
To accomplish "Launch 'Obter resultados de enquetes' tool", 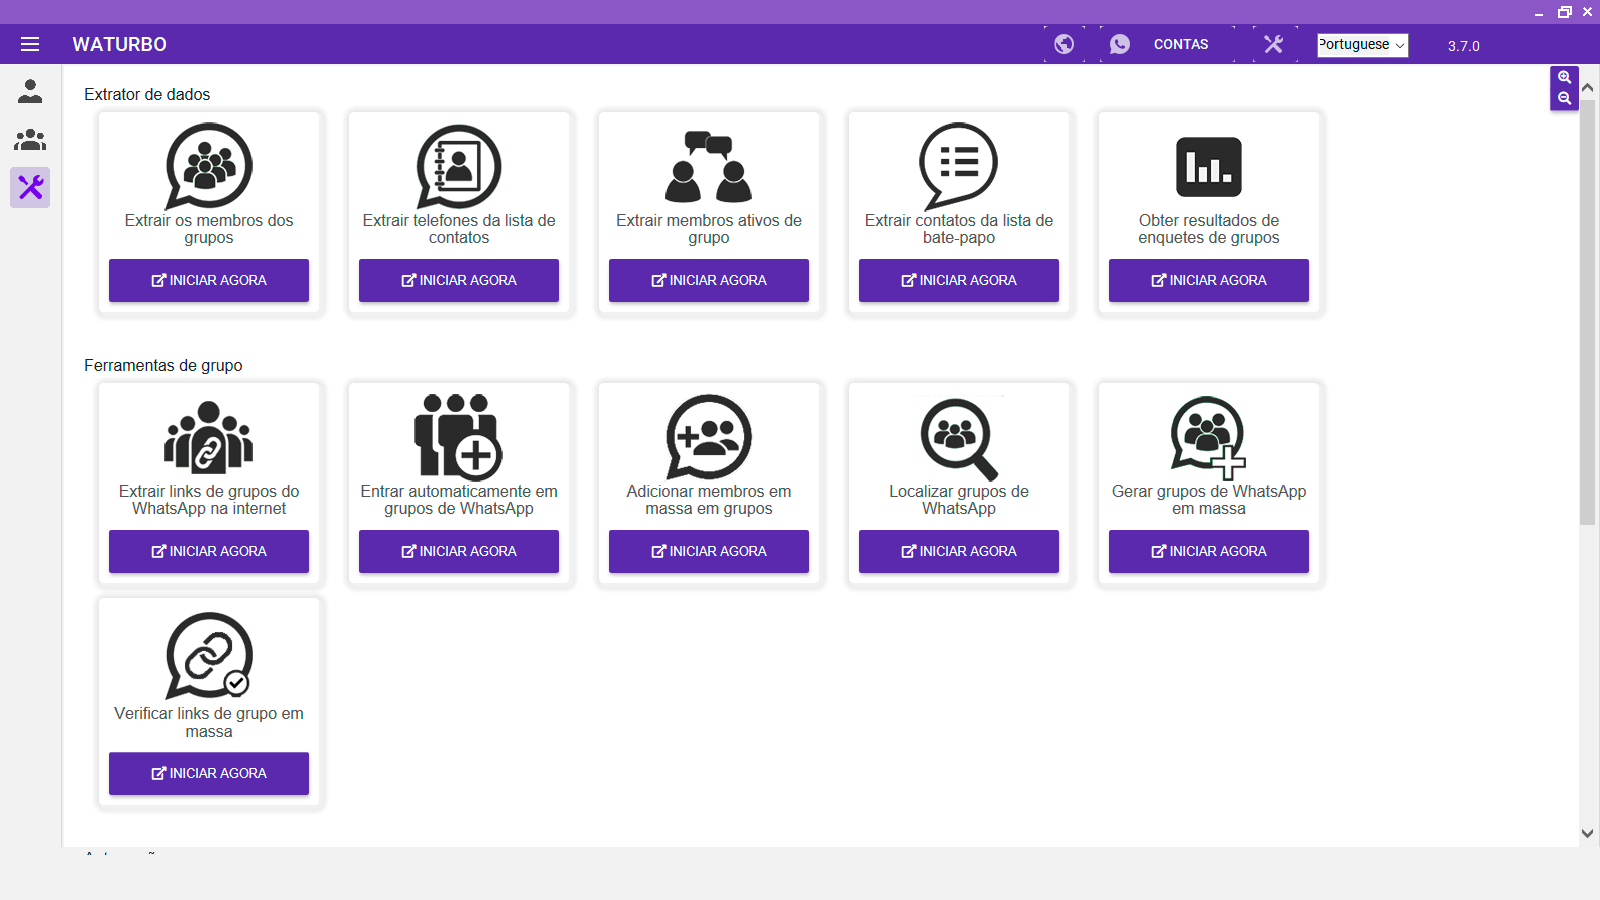I will coord(1208,280).
